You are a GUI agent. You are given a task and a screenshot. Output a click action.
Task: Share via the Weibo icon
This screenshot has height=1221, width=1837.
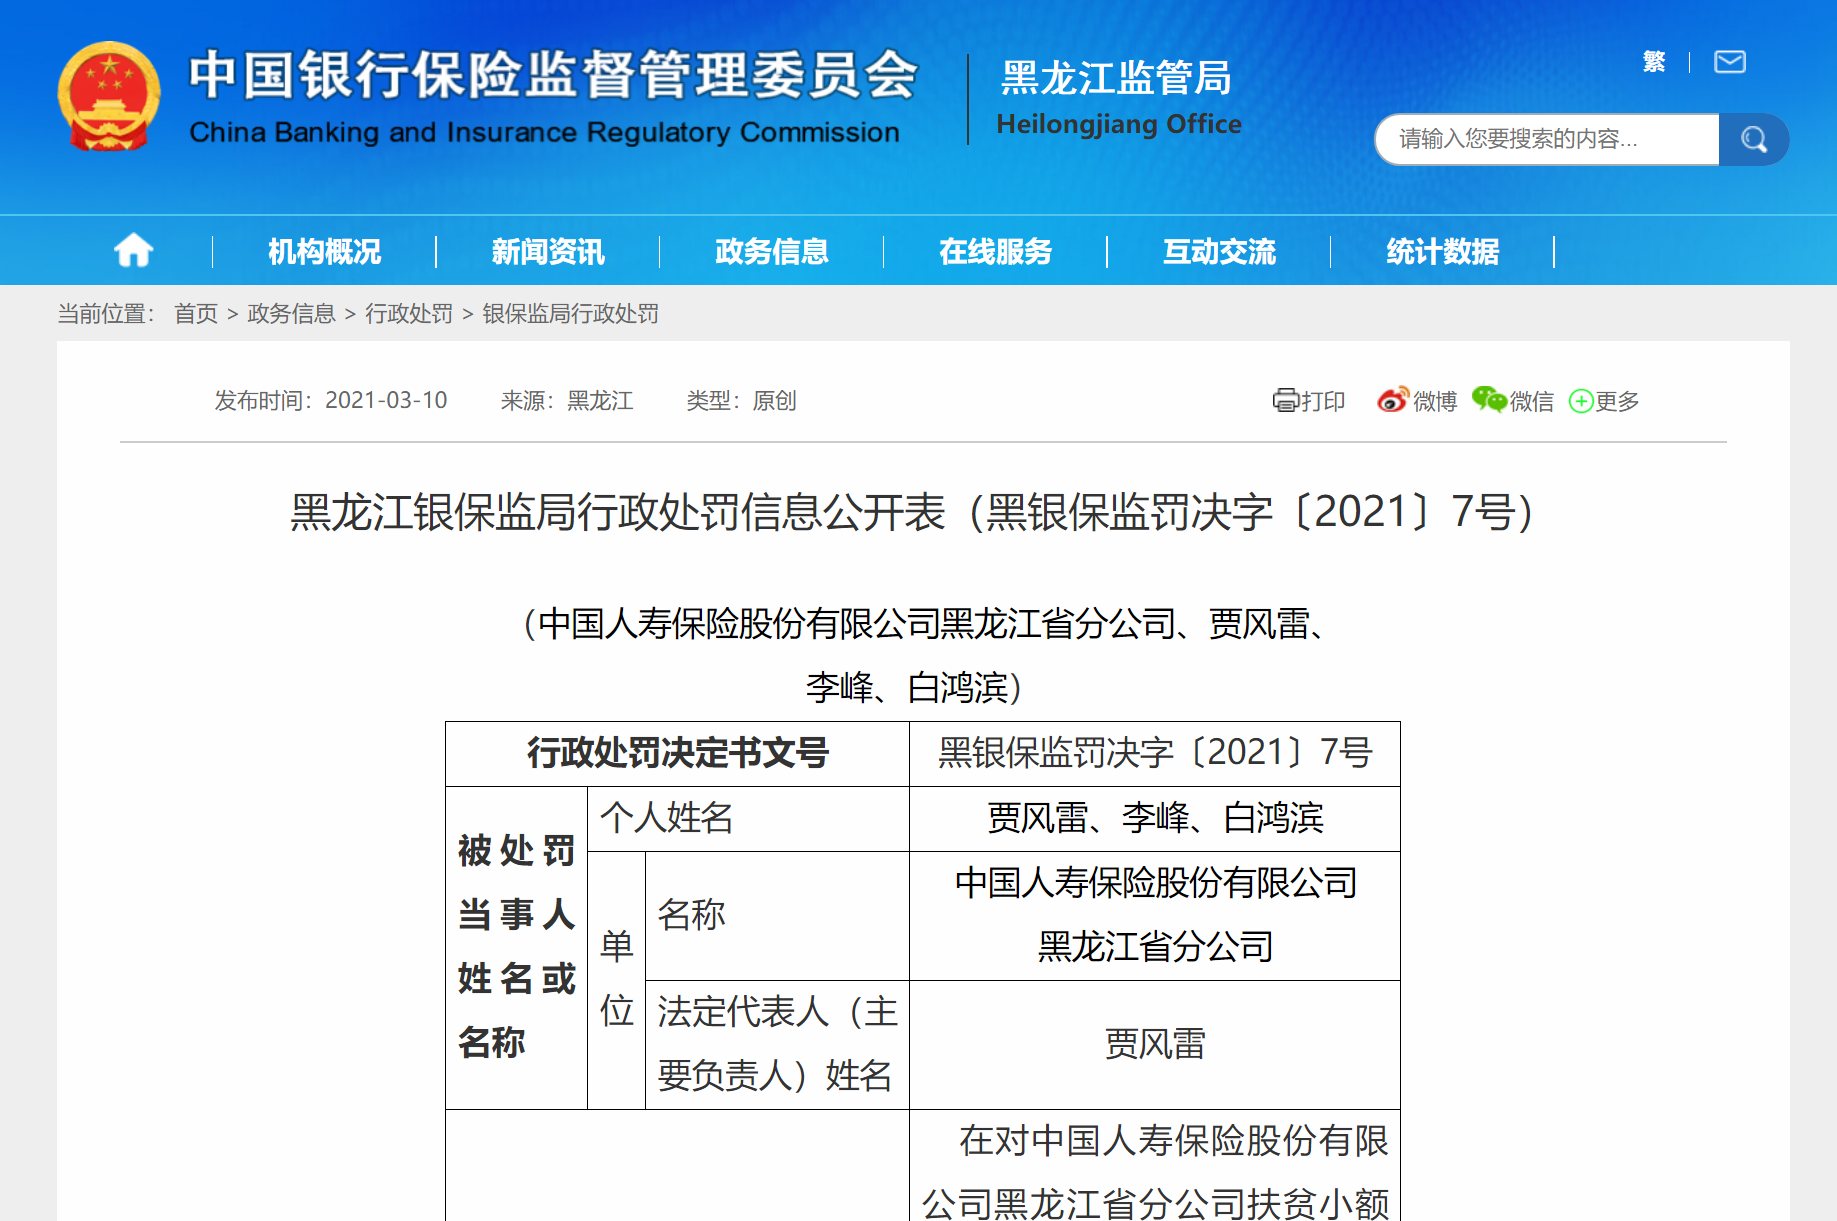click(x=1393, y=400)
